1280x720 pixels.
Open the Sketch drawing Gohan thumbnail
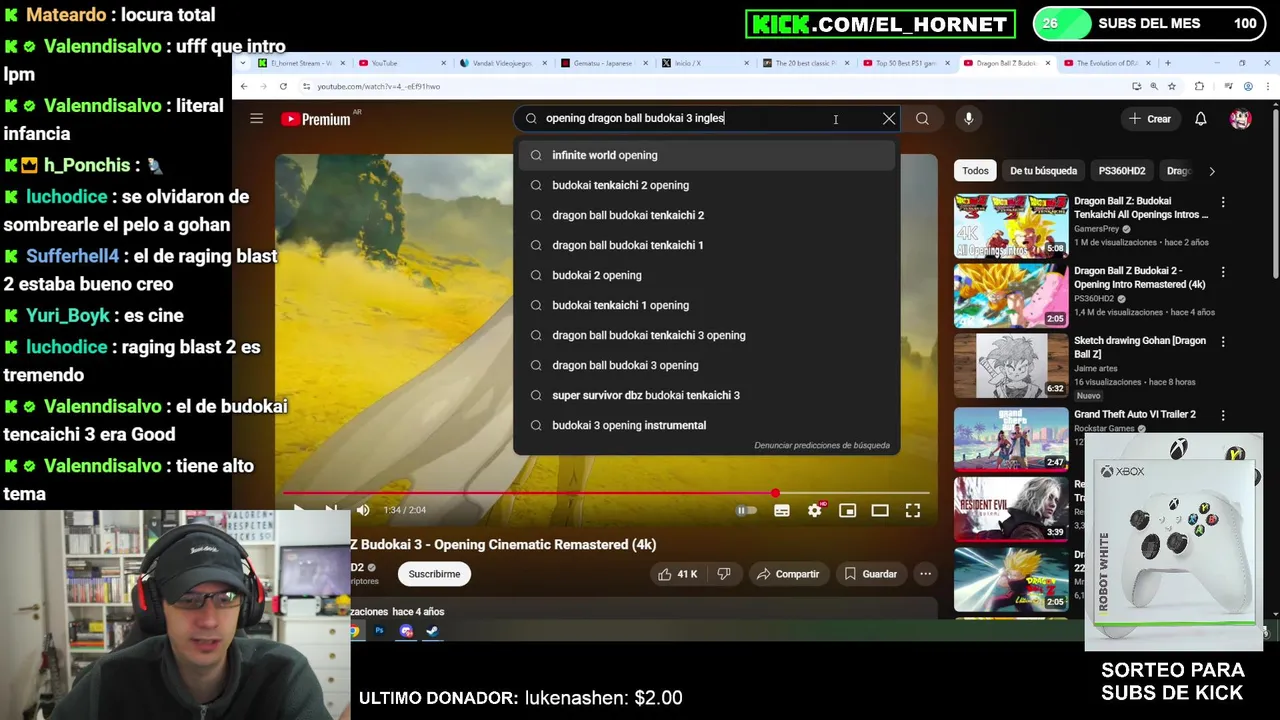point(1011,366)
